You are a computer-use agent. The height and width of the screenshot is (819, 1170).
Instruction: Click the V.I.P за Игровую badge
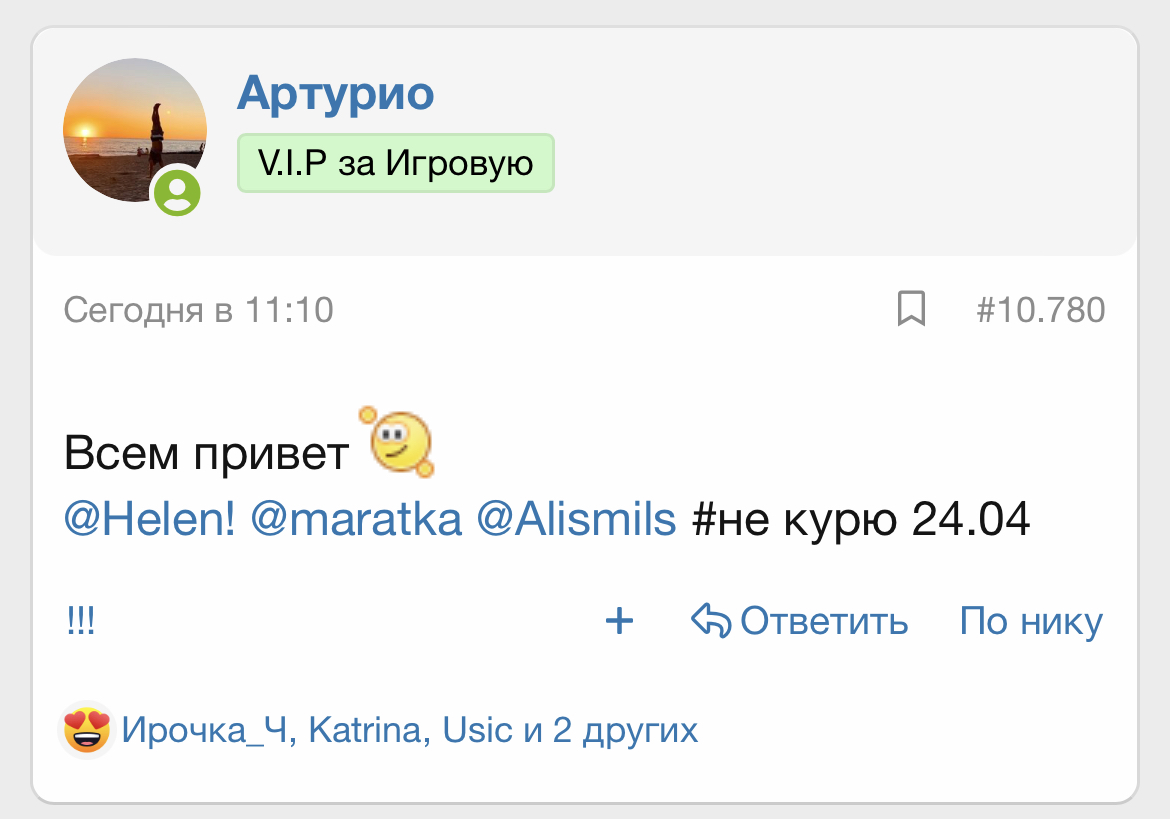click(x=395, y=163)
